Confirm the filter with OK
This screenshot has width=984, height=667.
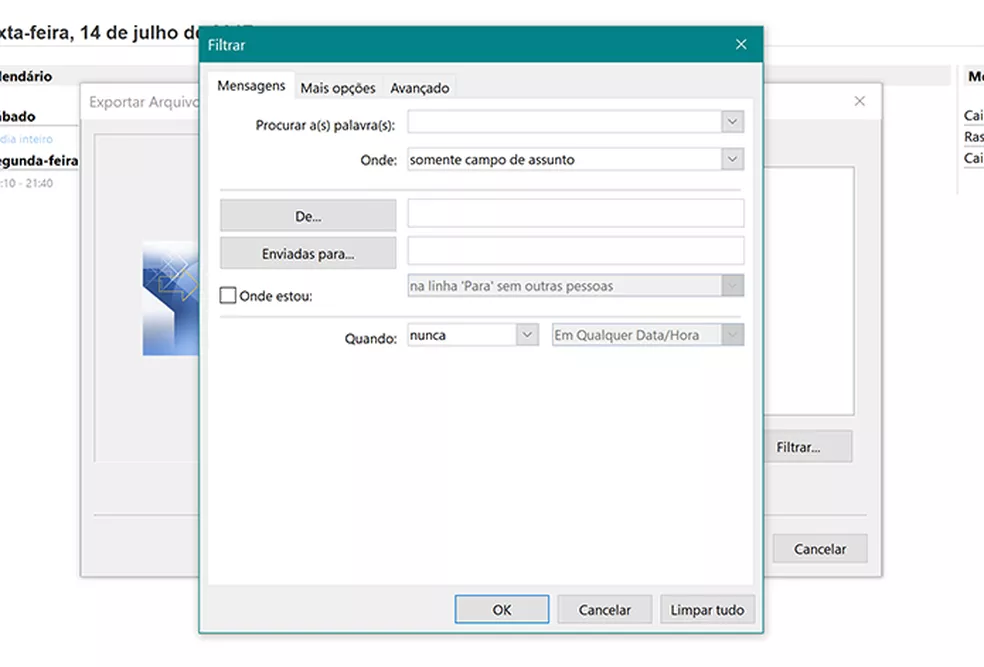(501, 609)
